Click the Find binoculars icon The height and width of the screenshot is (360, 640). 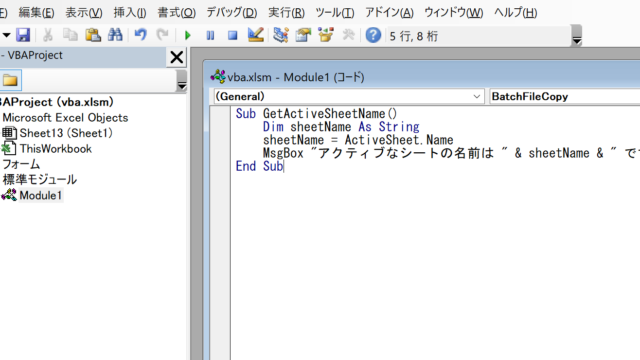coord(115,35)
